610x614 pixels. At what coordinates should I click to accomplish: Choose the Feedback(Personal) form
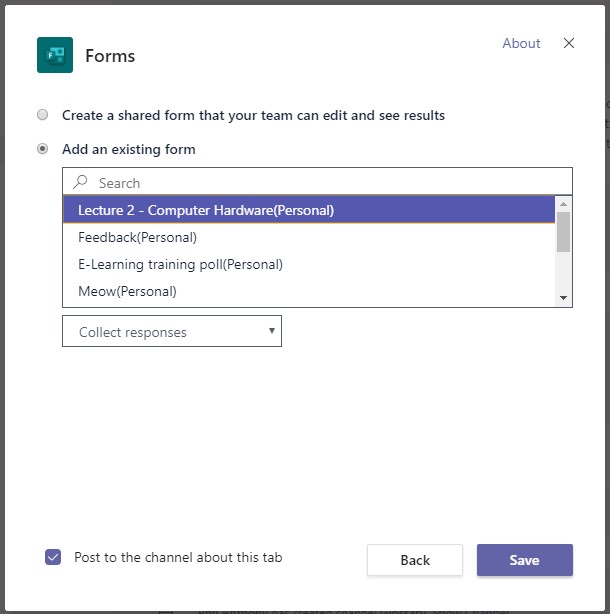tap(138, 237)
